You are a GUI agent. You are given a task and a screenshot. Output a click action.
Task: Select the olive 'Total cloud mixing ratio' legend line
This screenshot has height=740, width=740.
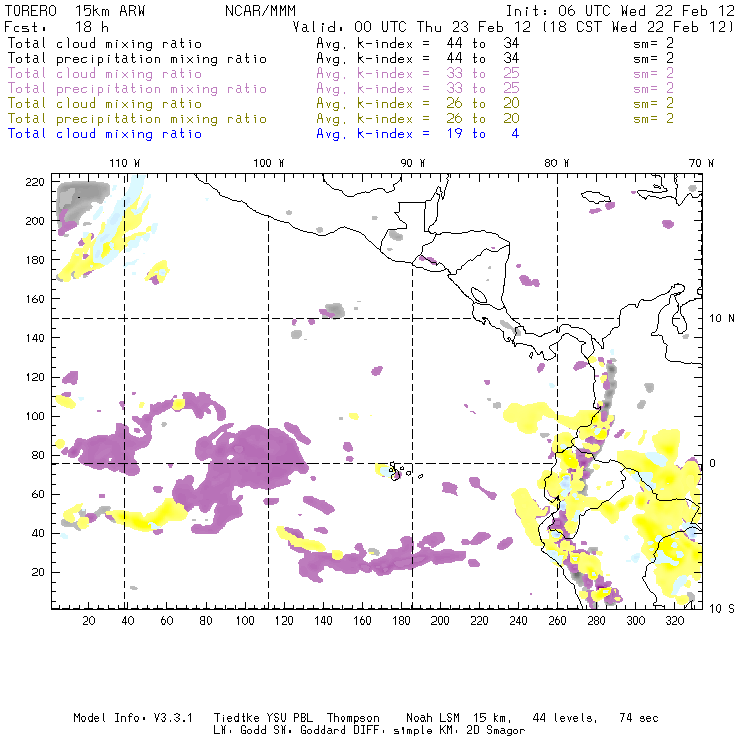[x=105, y=104]
